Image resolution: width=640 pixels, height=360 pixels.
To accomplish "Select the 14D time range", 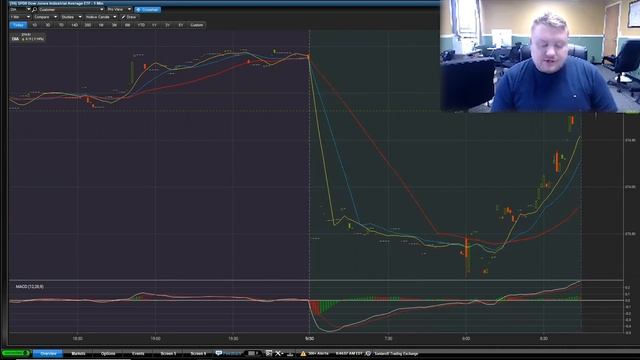I will pyautogui.click(x=74, y=25).
